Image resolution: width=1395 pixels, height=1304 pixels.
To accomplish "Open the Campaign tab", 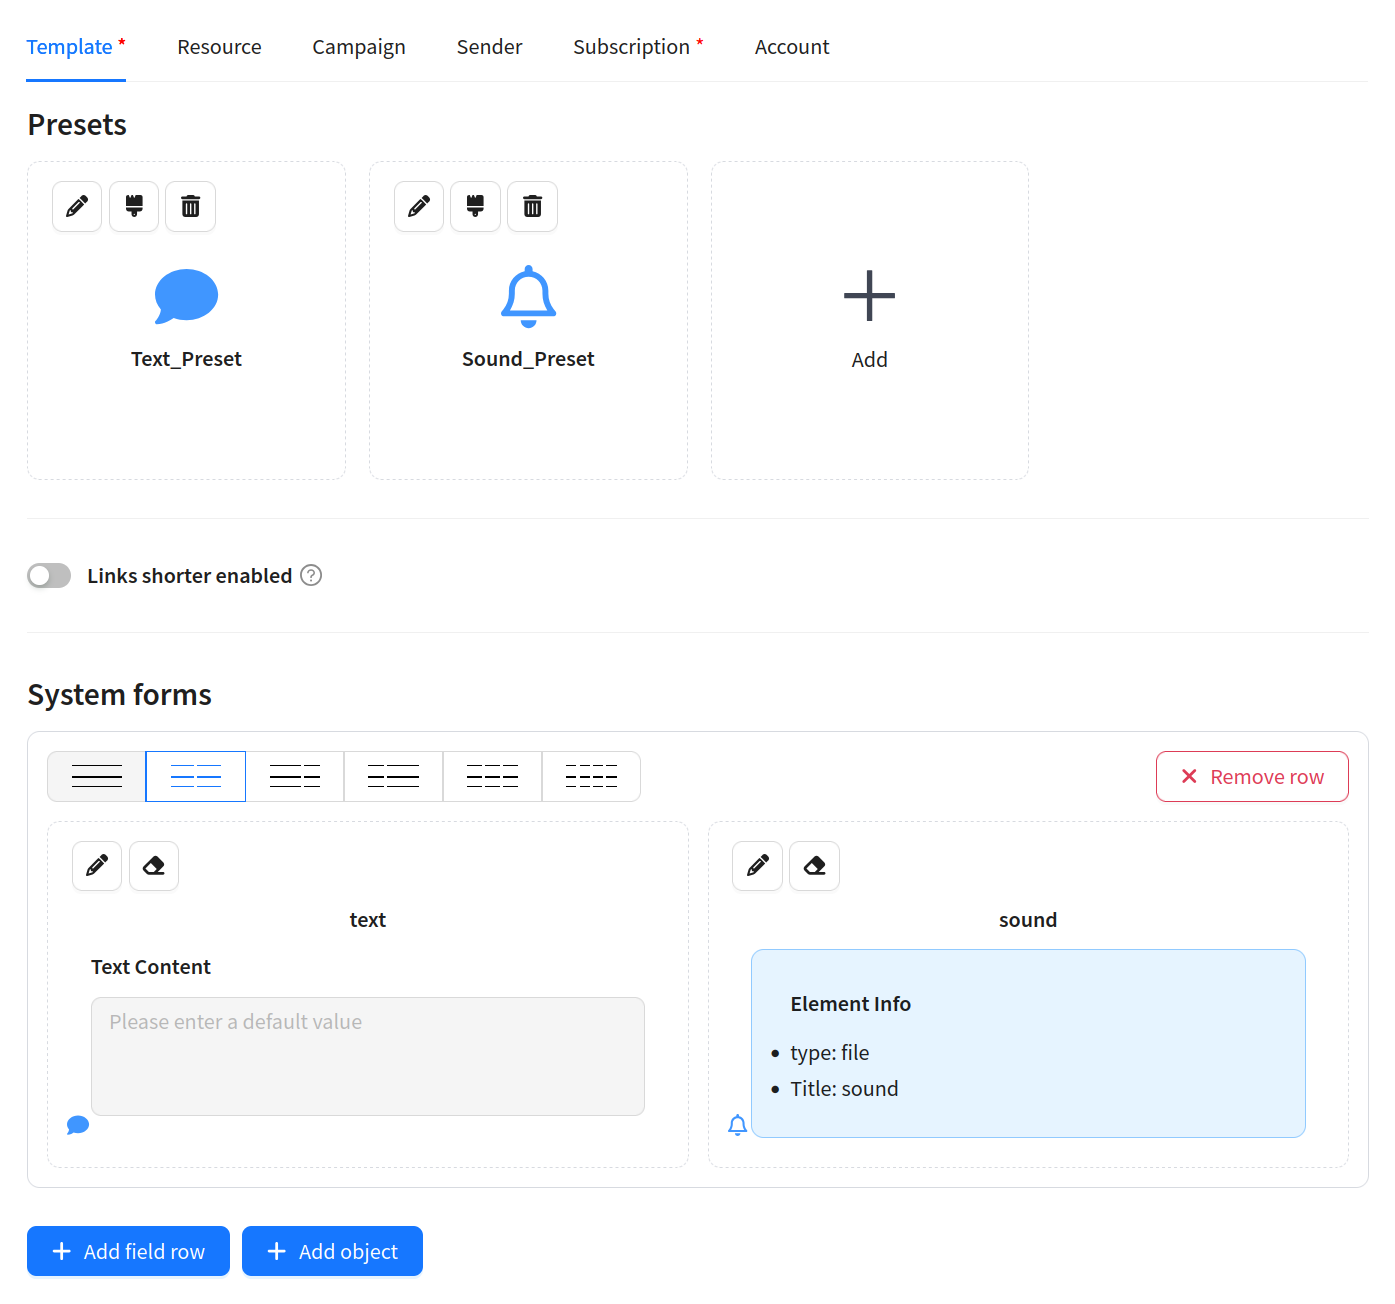I will pos(359,47).
